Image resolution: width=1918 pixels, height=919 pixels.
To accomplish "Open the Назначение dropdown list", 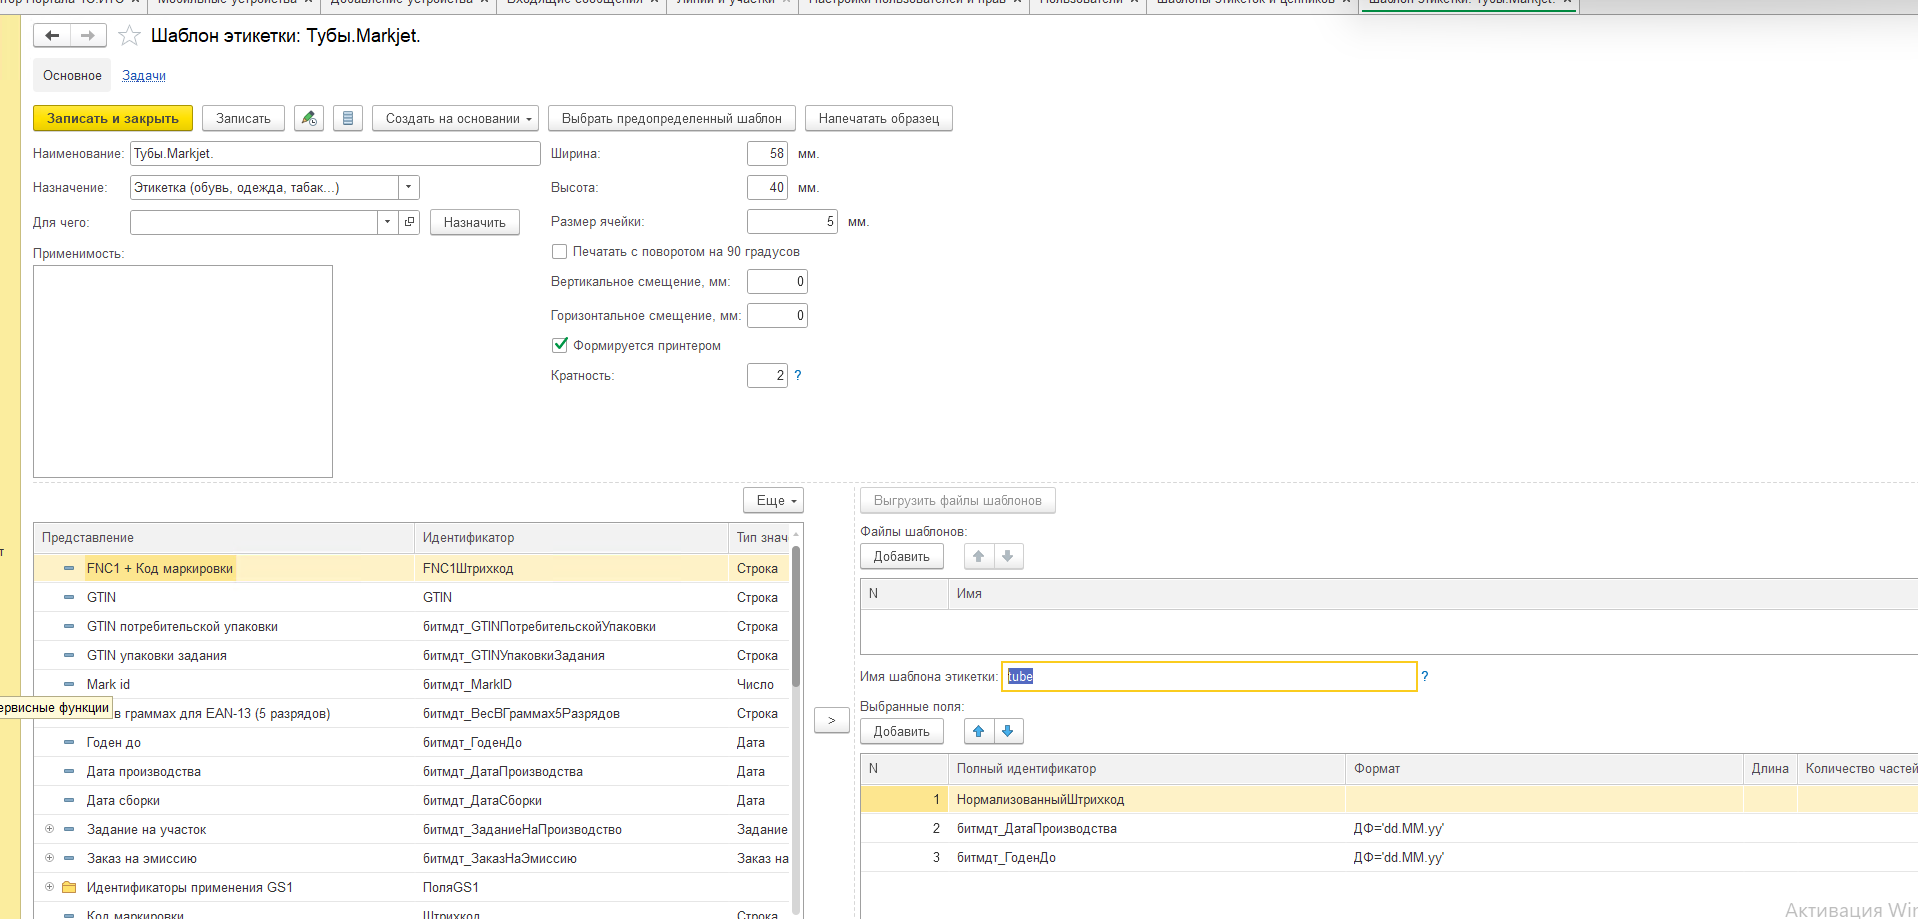I will point(408,188).
